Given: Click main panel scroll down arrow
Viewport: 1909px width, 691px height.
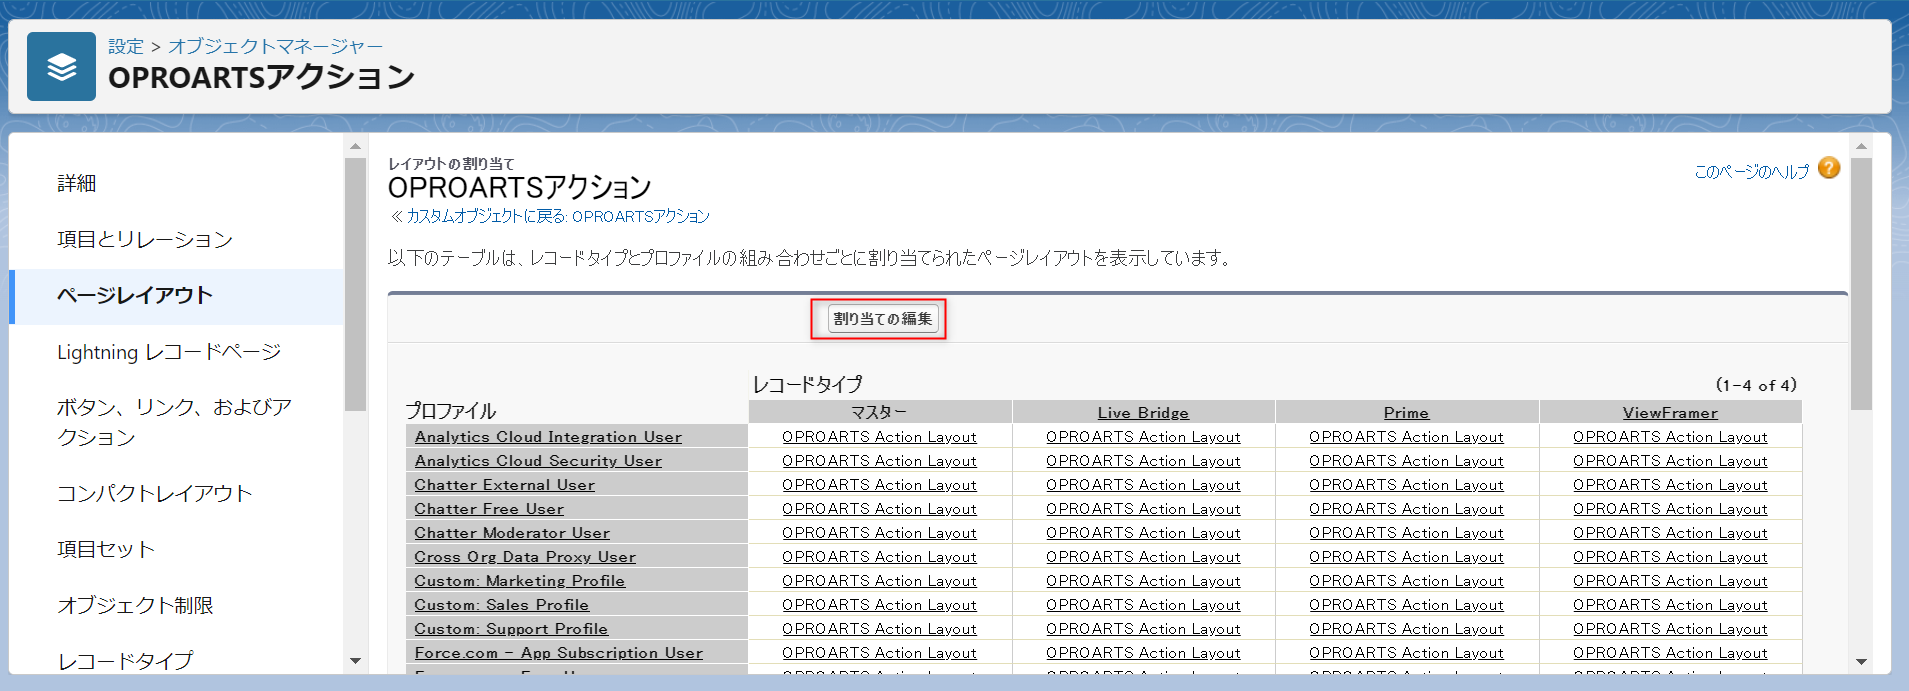Looking at the screenshot, I should 1860,661.
